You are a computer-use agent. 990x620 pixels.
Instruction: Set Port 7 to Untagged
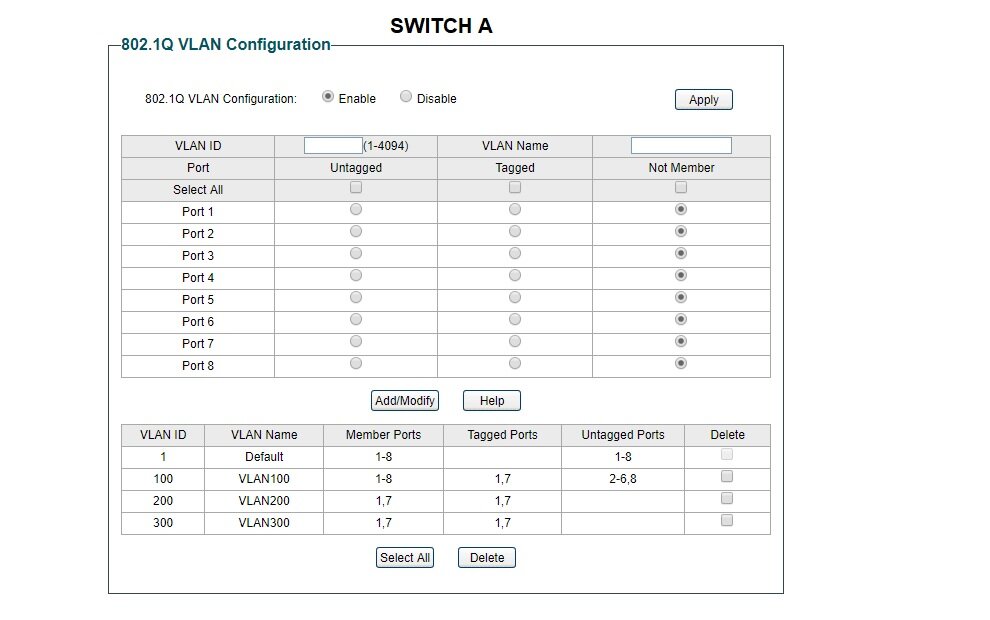(356, 342)
